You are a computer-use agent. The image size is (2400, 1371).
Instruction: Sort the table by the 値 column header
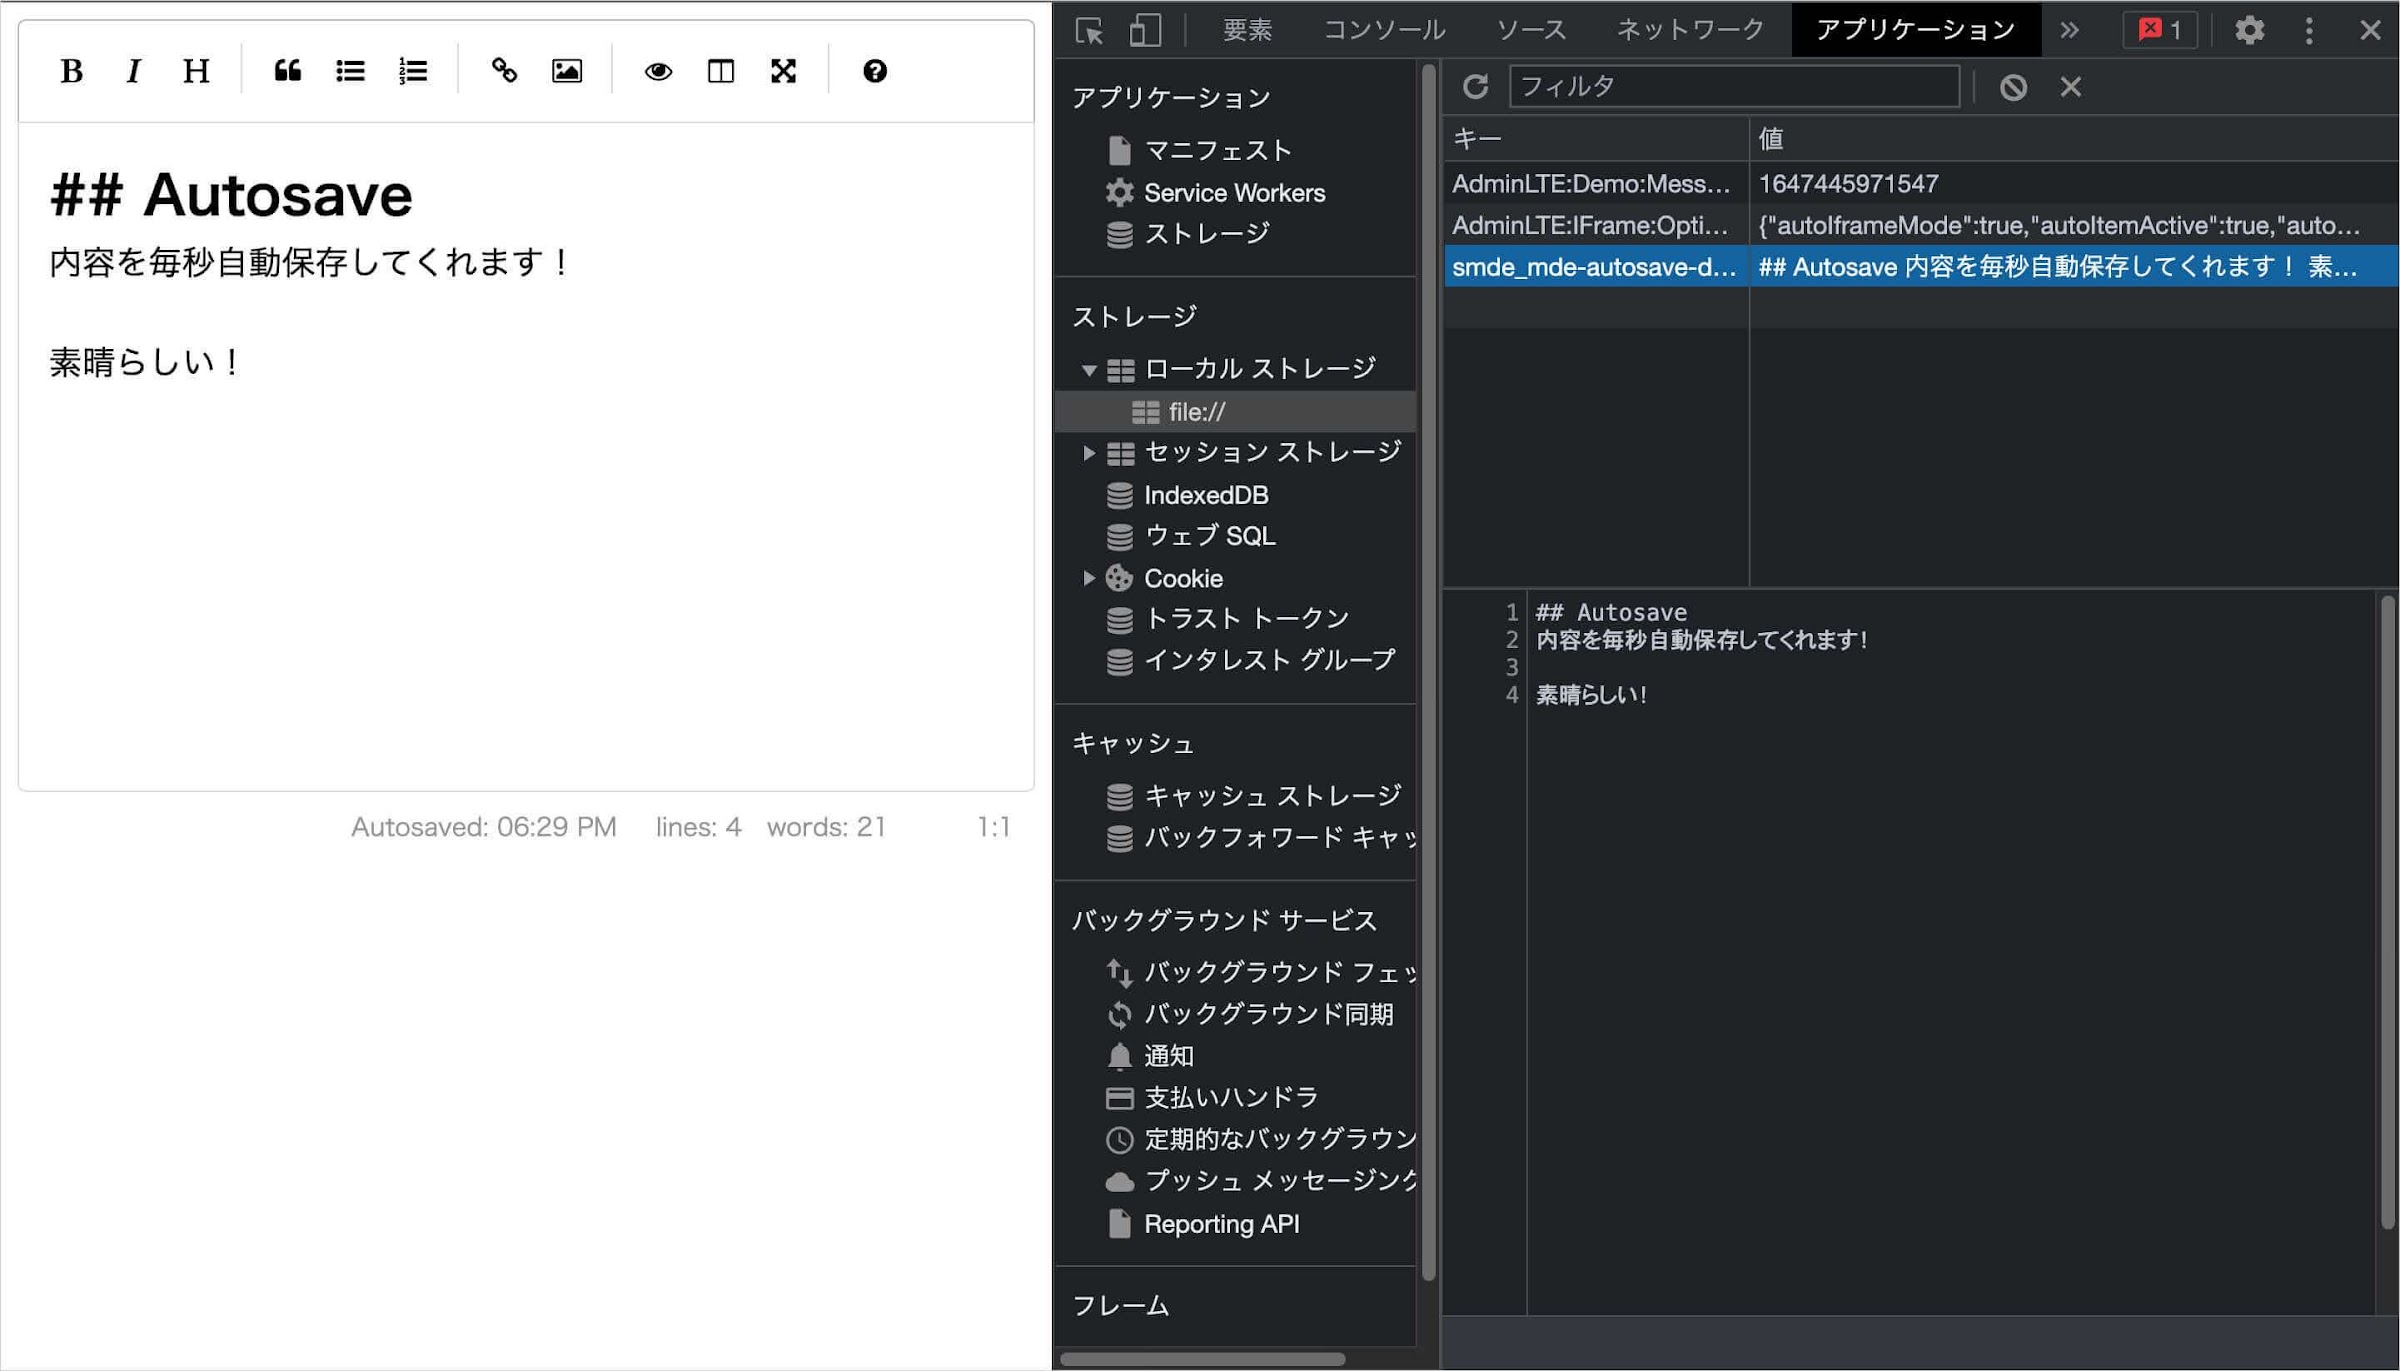point(2074,139)
